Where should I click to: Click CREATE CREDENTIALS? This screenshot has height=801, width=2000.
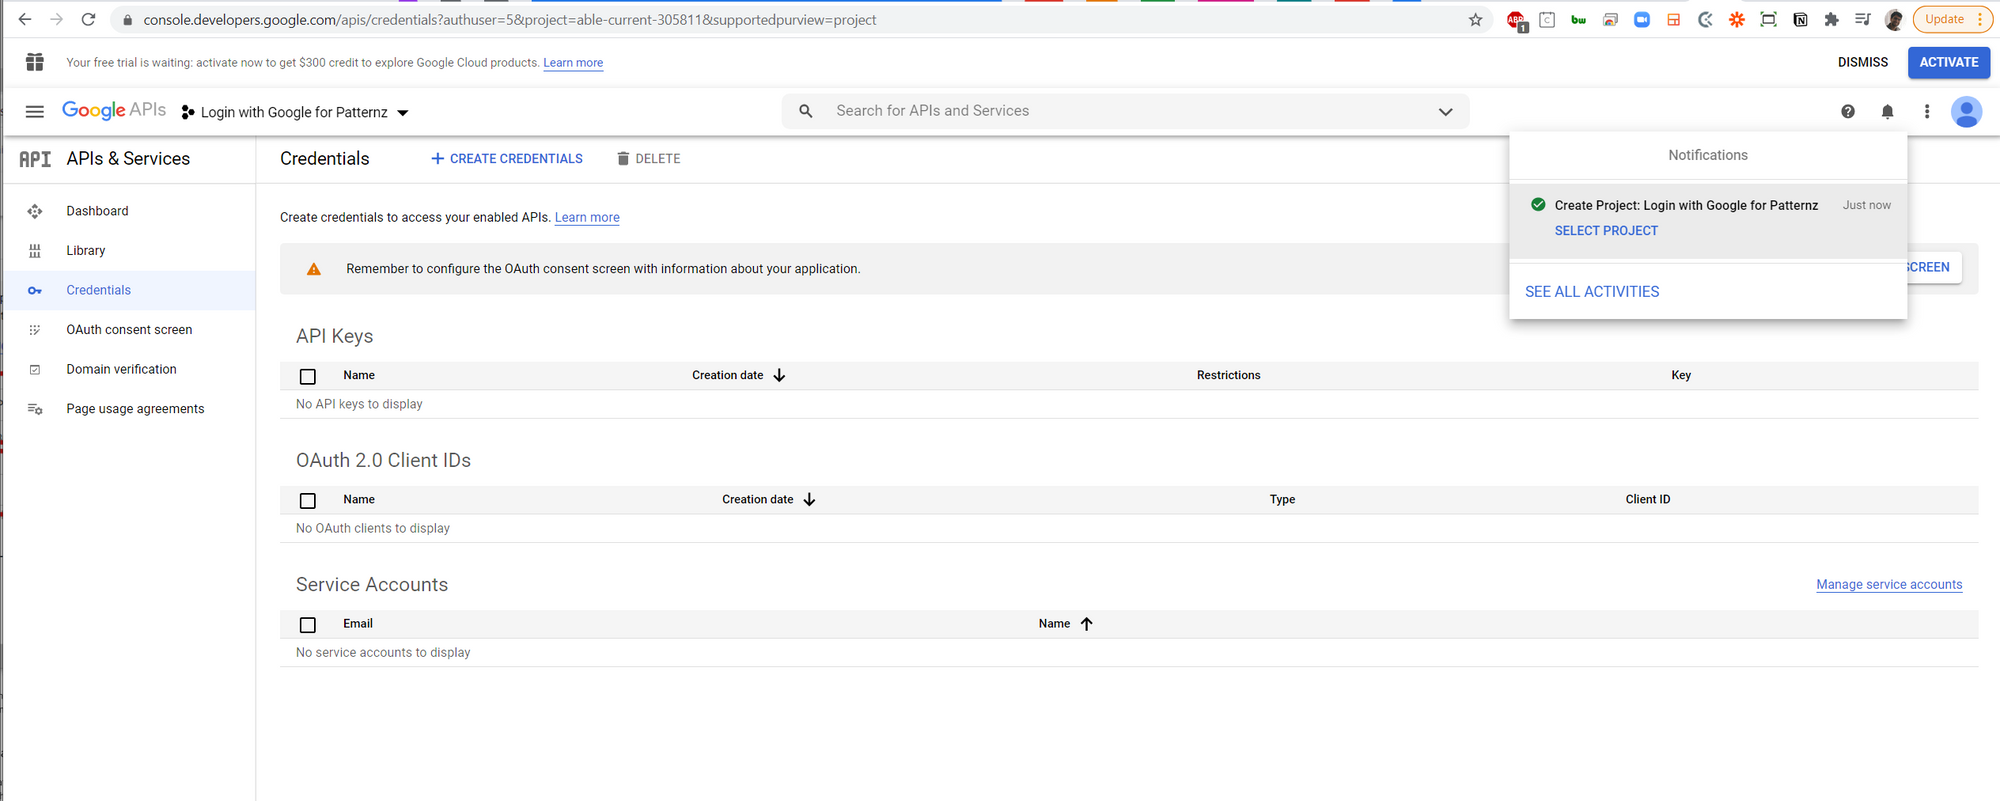[507, 159]
